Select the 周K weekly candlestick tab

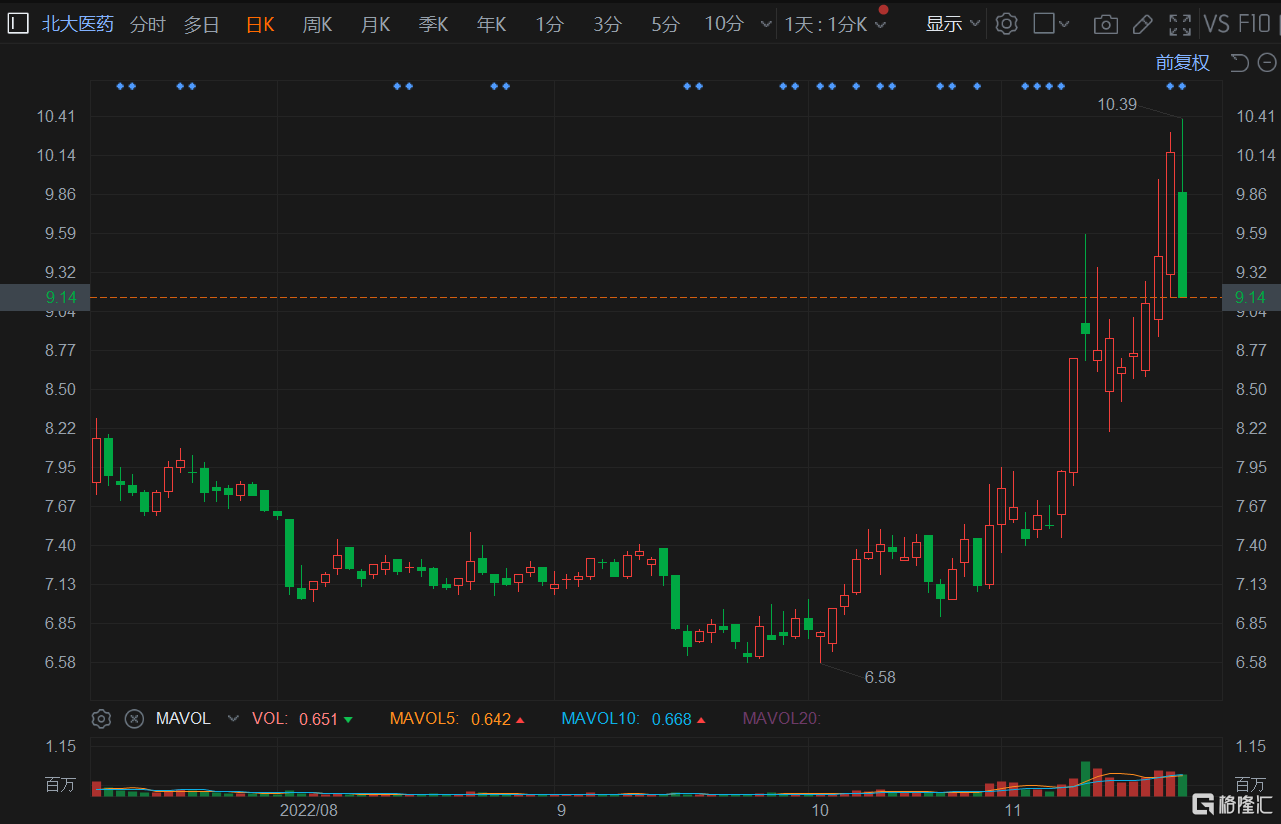pyautogui.click(x=318, y=25)
